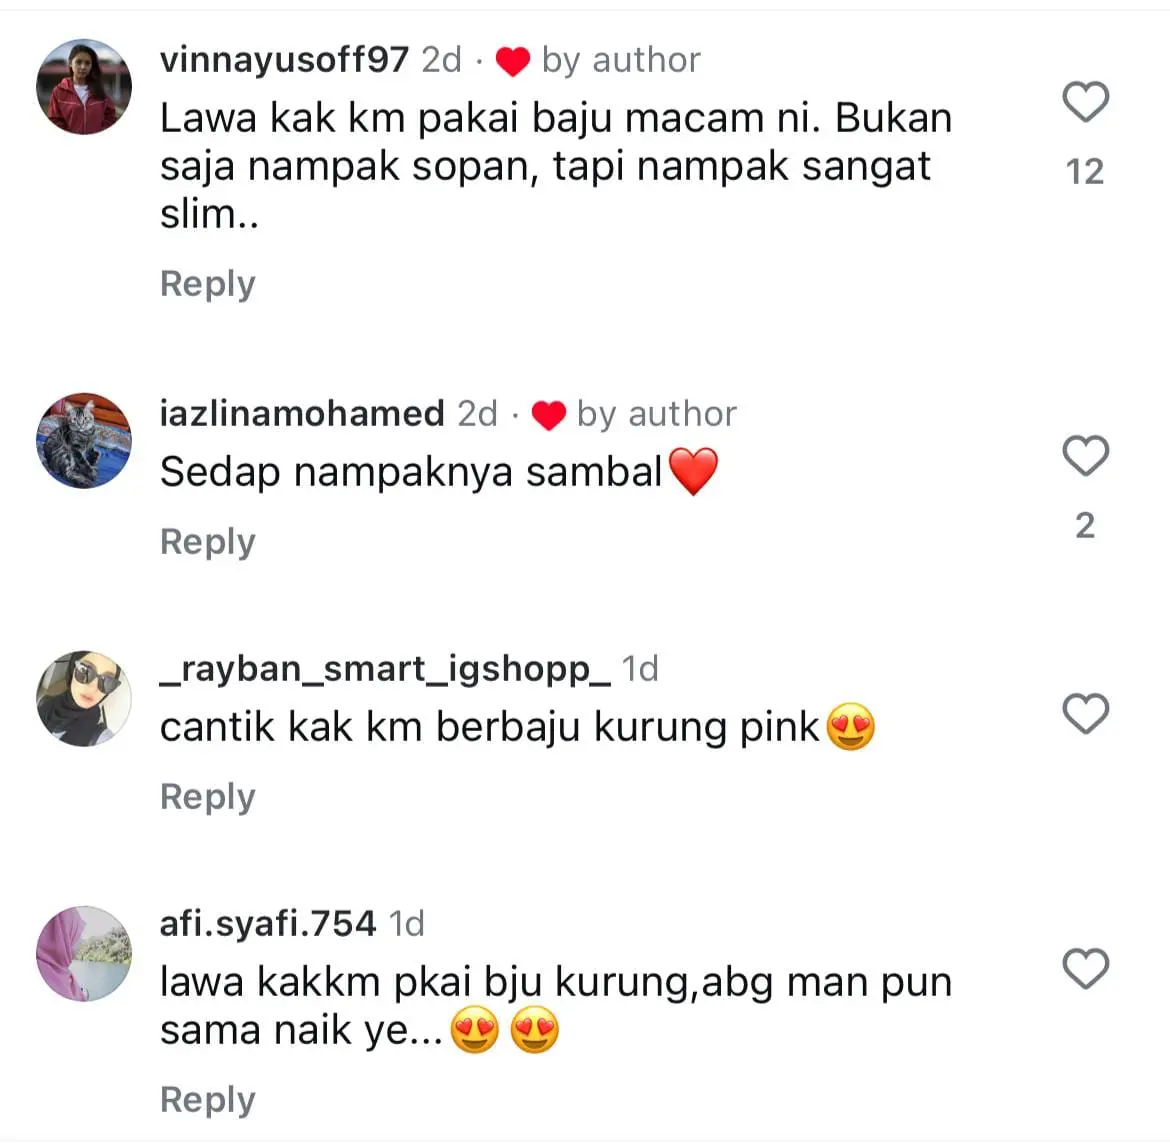
Task: Reply to the baju kurung pink comment
Action: pos(207,798)
